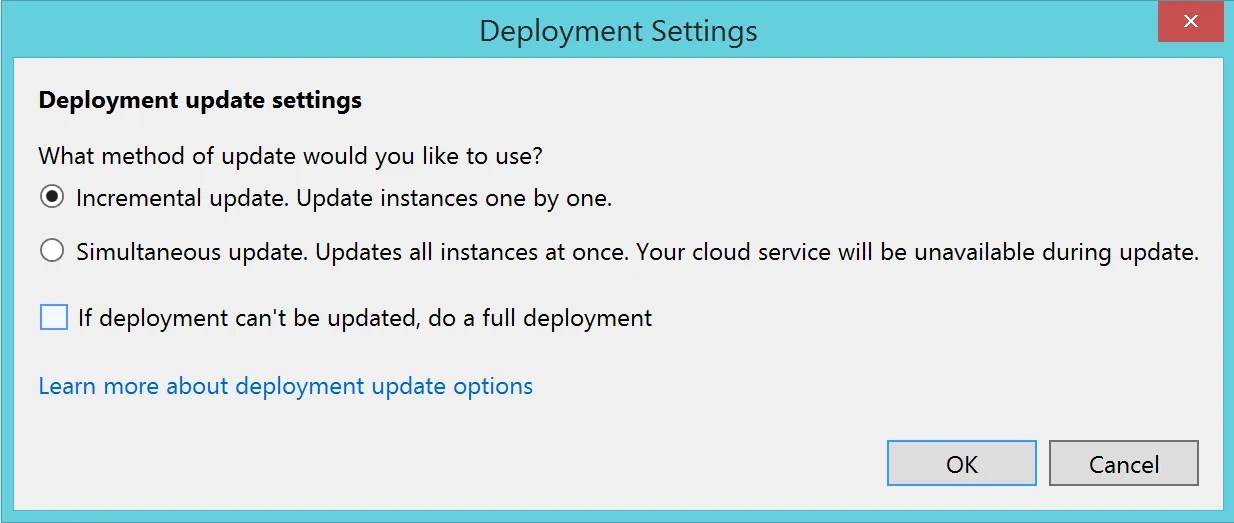
Task: Select the 'Incremental update.' option text
Action: click(x=183, y=198)
